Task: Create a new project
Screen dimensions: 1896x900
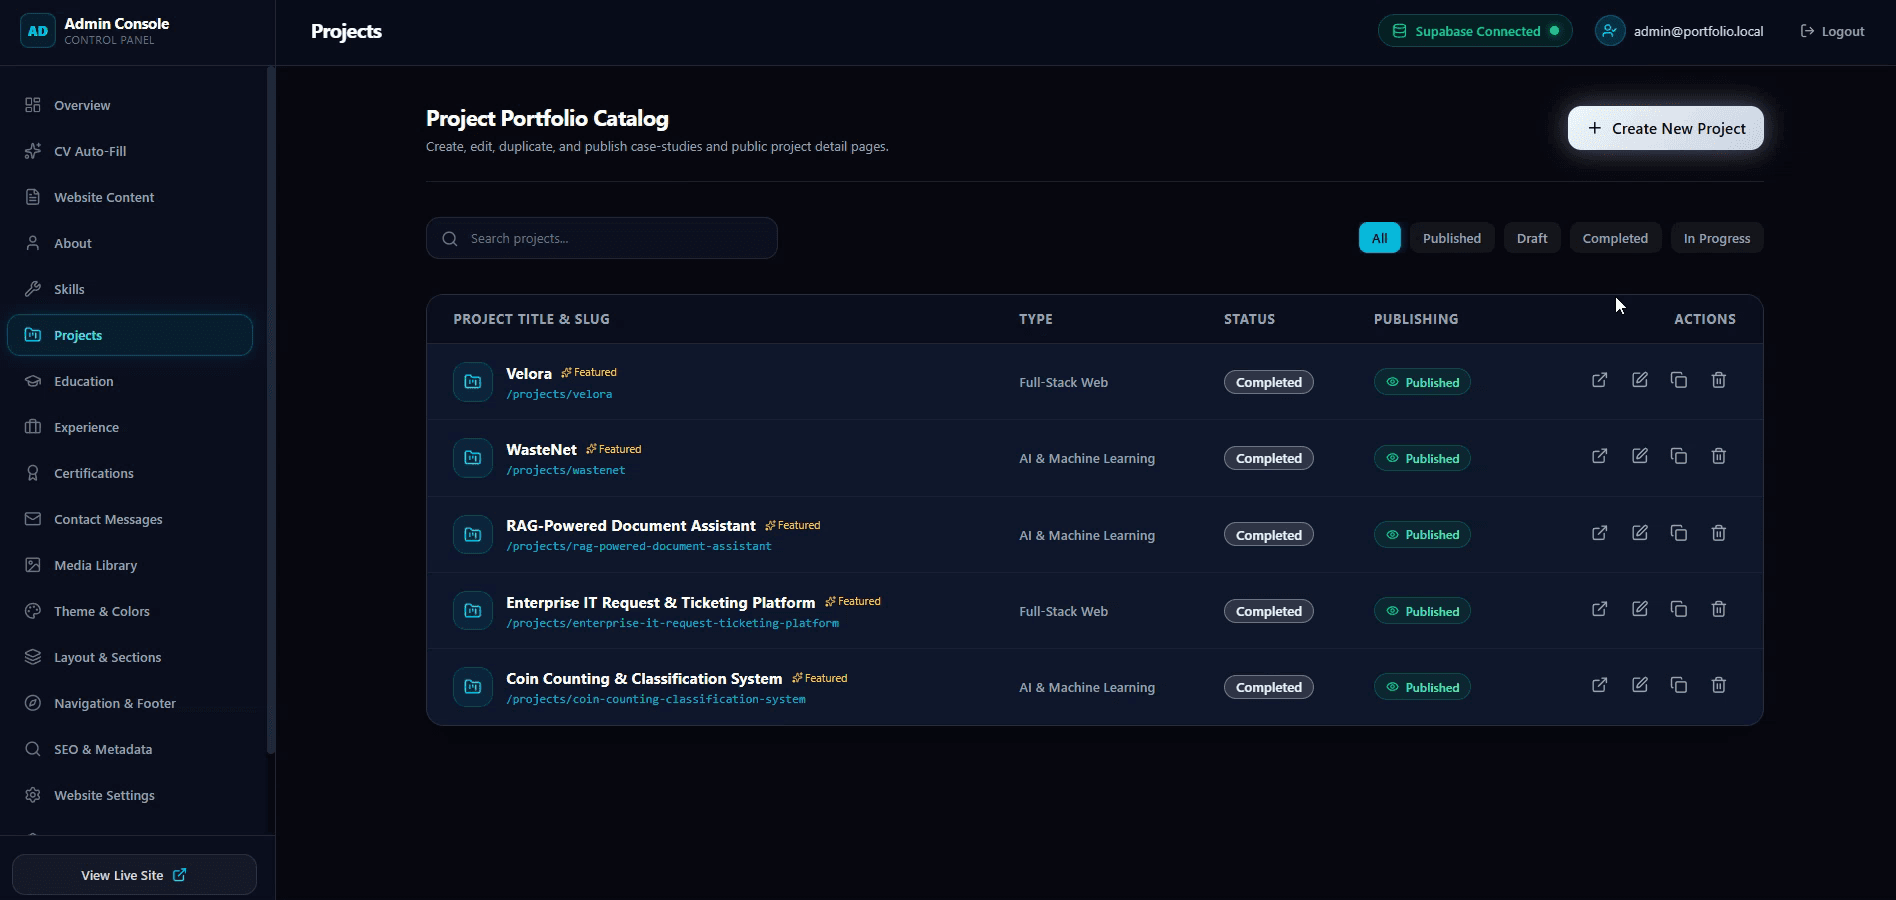Action: (1665, 128)
